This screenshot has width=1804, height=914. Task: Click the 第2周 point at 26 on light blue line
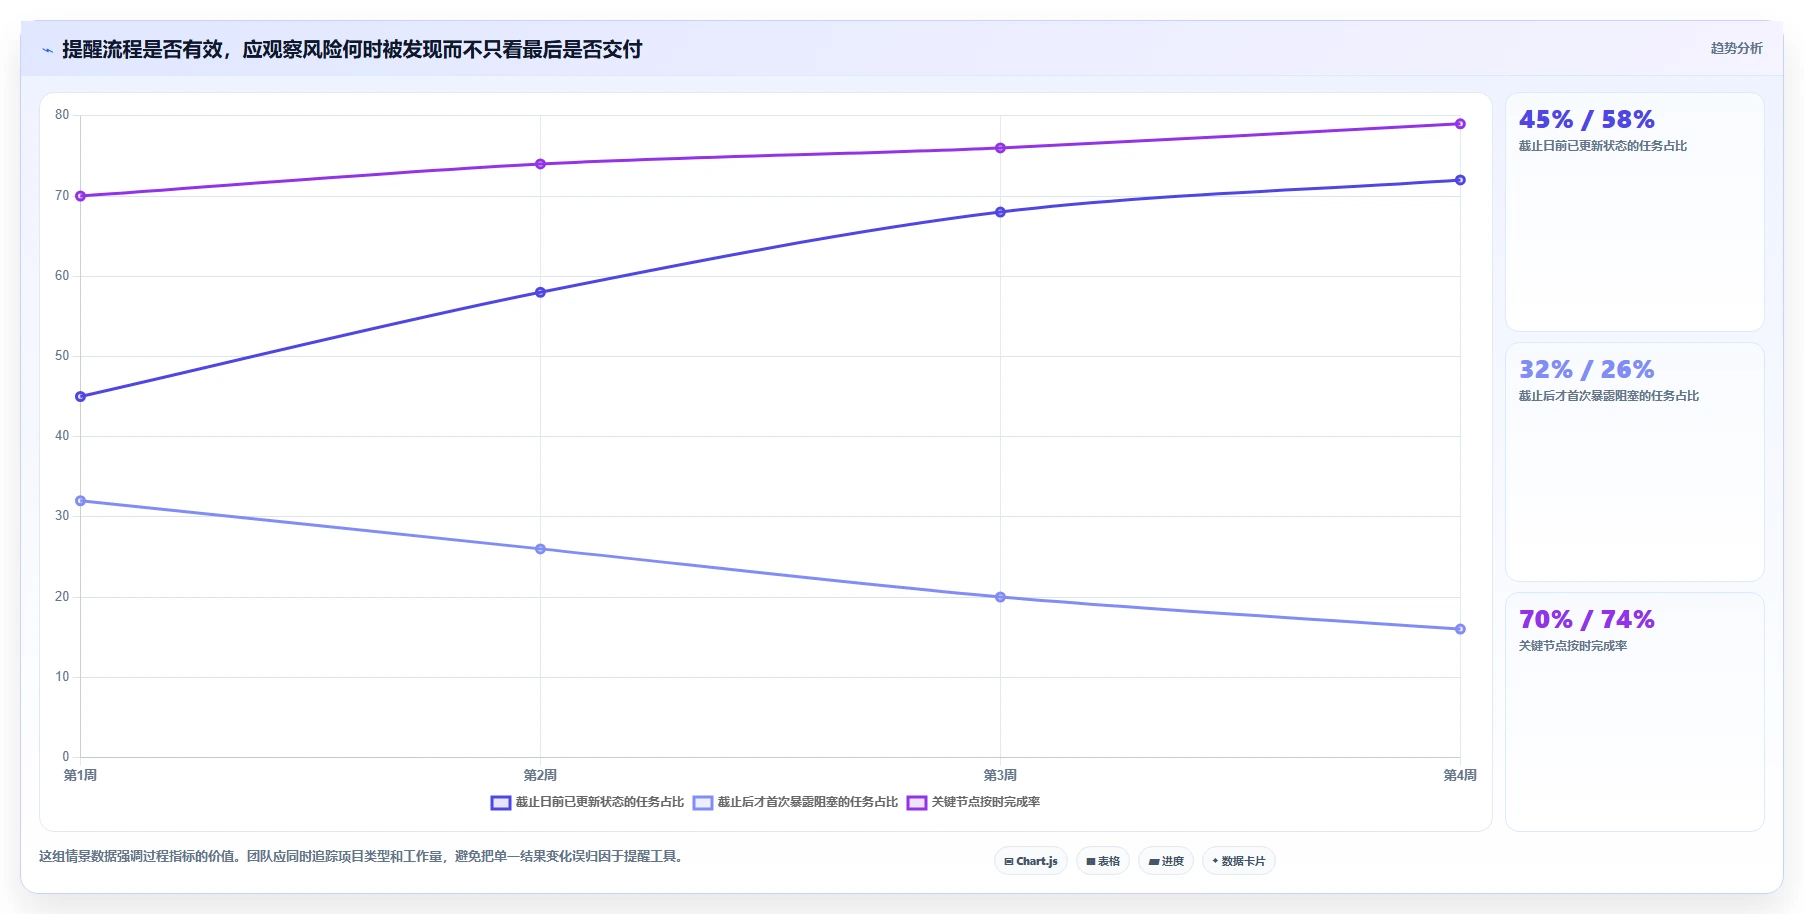(x=540, y=549)
